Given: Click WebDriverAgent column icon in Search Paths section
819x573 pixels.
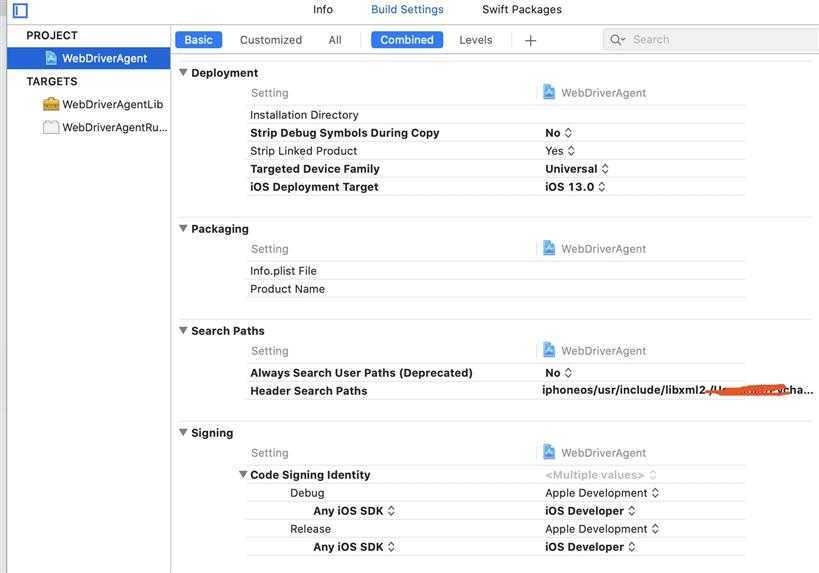Looking at the screenshot, I should tap(548, 350).
